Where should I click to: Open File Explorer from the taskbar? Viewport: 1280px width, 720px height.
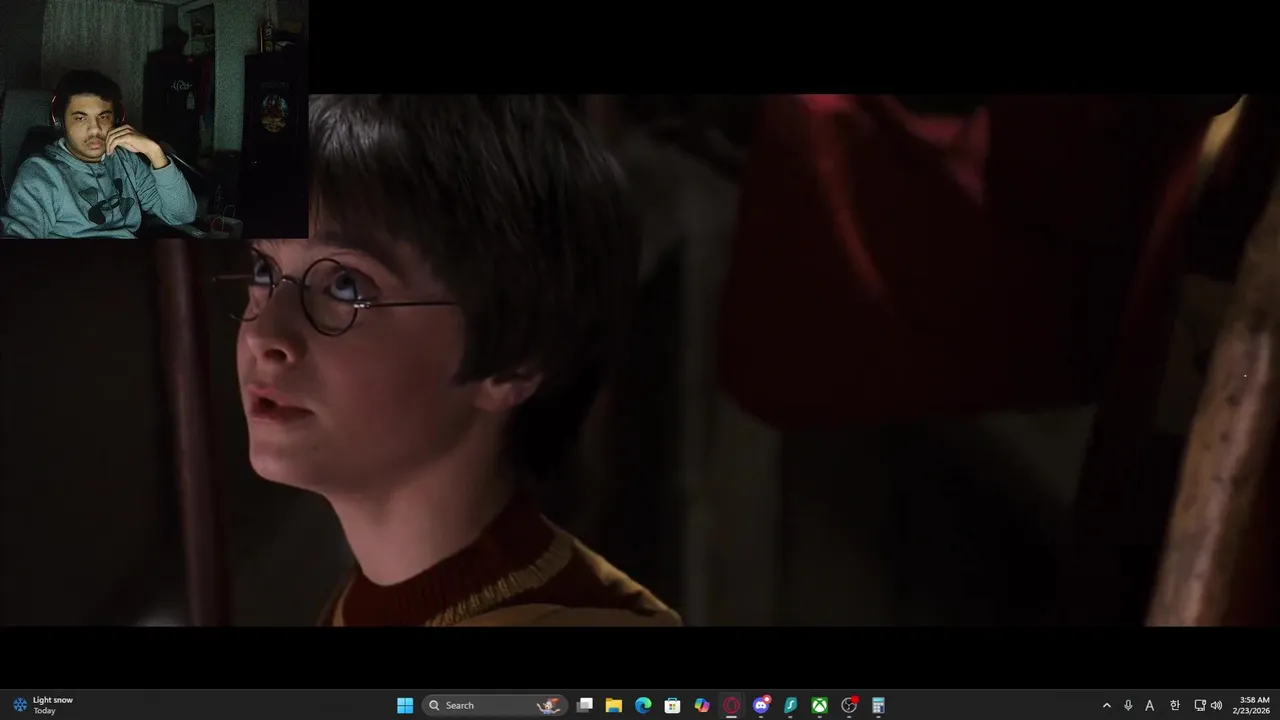tap(614, 705)
